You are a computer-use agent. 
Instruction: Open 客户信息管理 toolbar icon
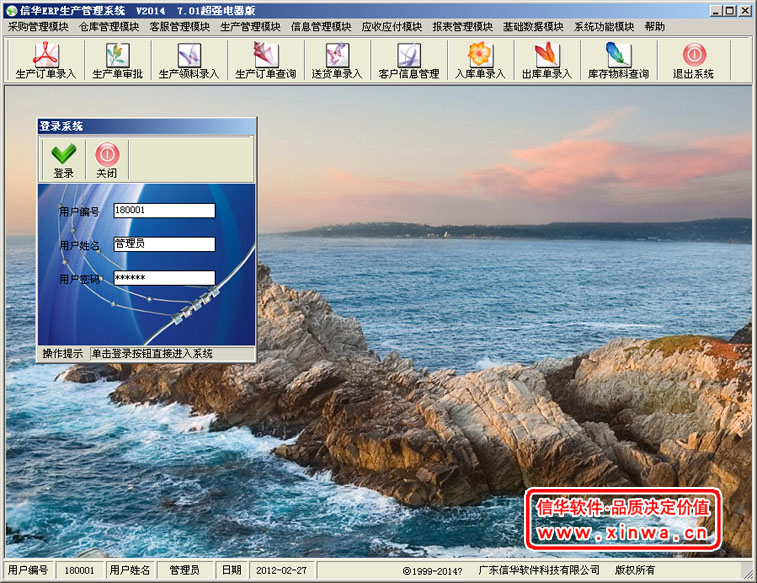[x=409, y=60]
